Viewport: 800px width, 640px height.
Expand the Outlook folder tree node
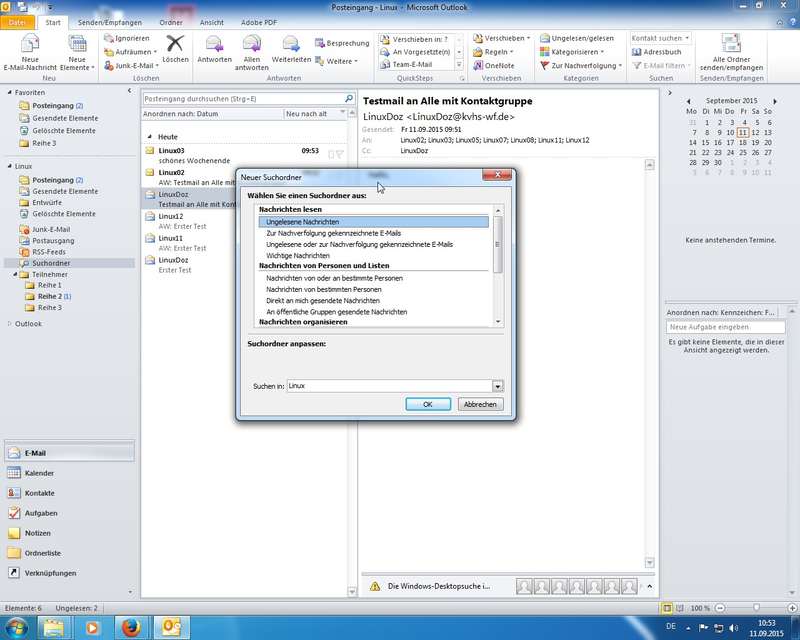coord(9,323)
